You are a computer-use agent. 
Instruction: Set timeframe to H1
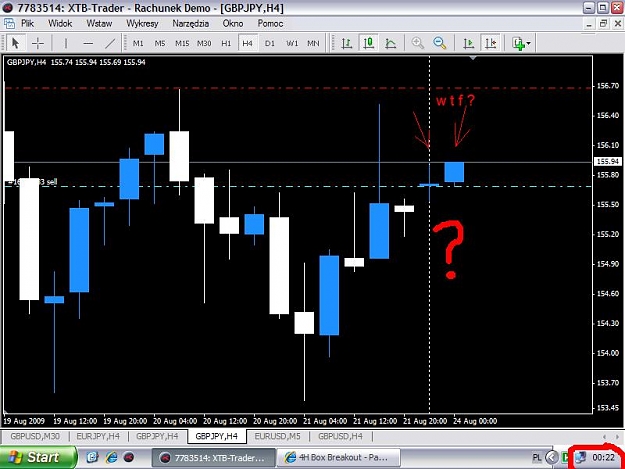click(226, 43)
